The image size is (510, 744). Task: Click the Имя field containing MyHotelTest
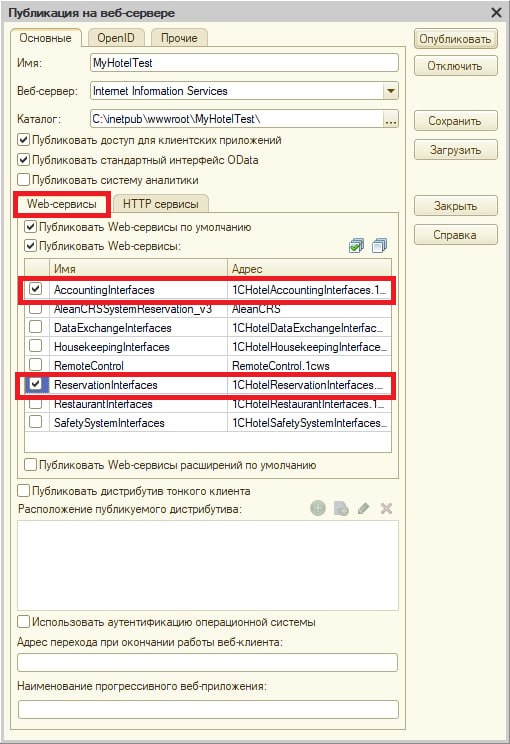coord(244,63)
